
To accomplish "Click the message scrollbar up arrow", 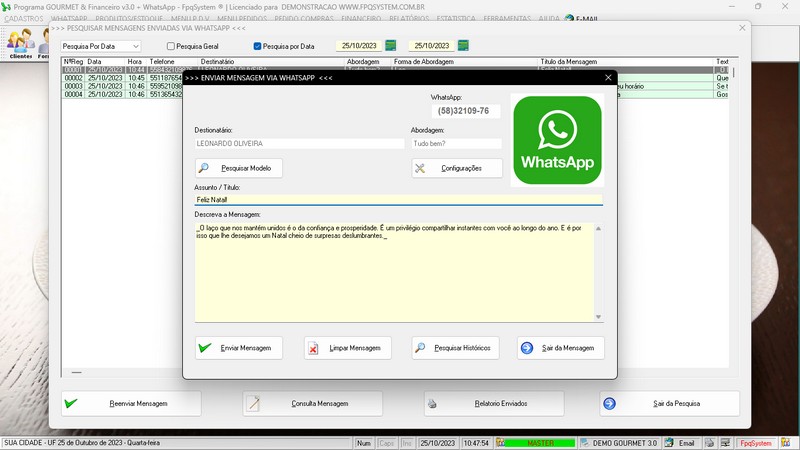I will 598,229.
